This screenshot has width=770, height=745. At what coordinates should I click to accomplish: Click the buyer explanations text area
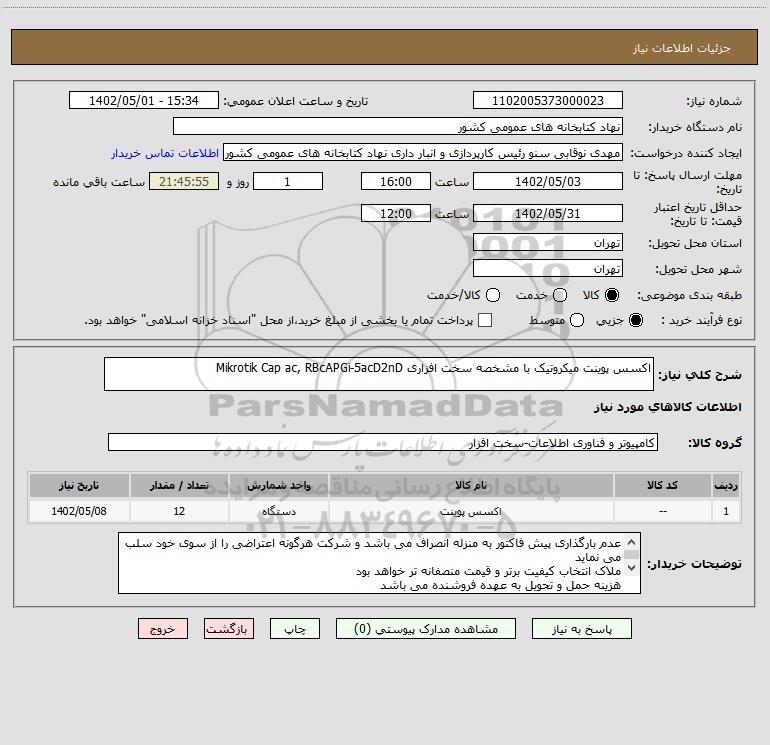(x=379, y=563)
